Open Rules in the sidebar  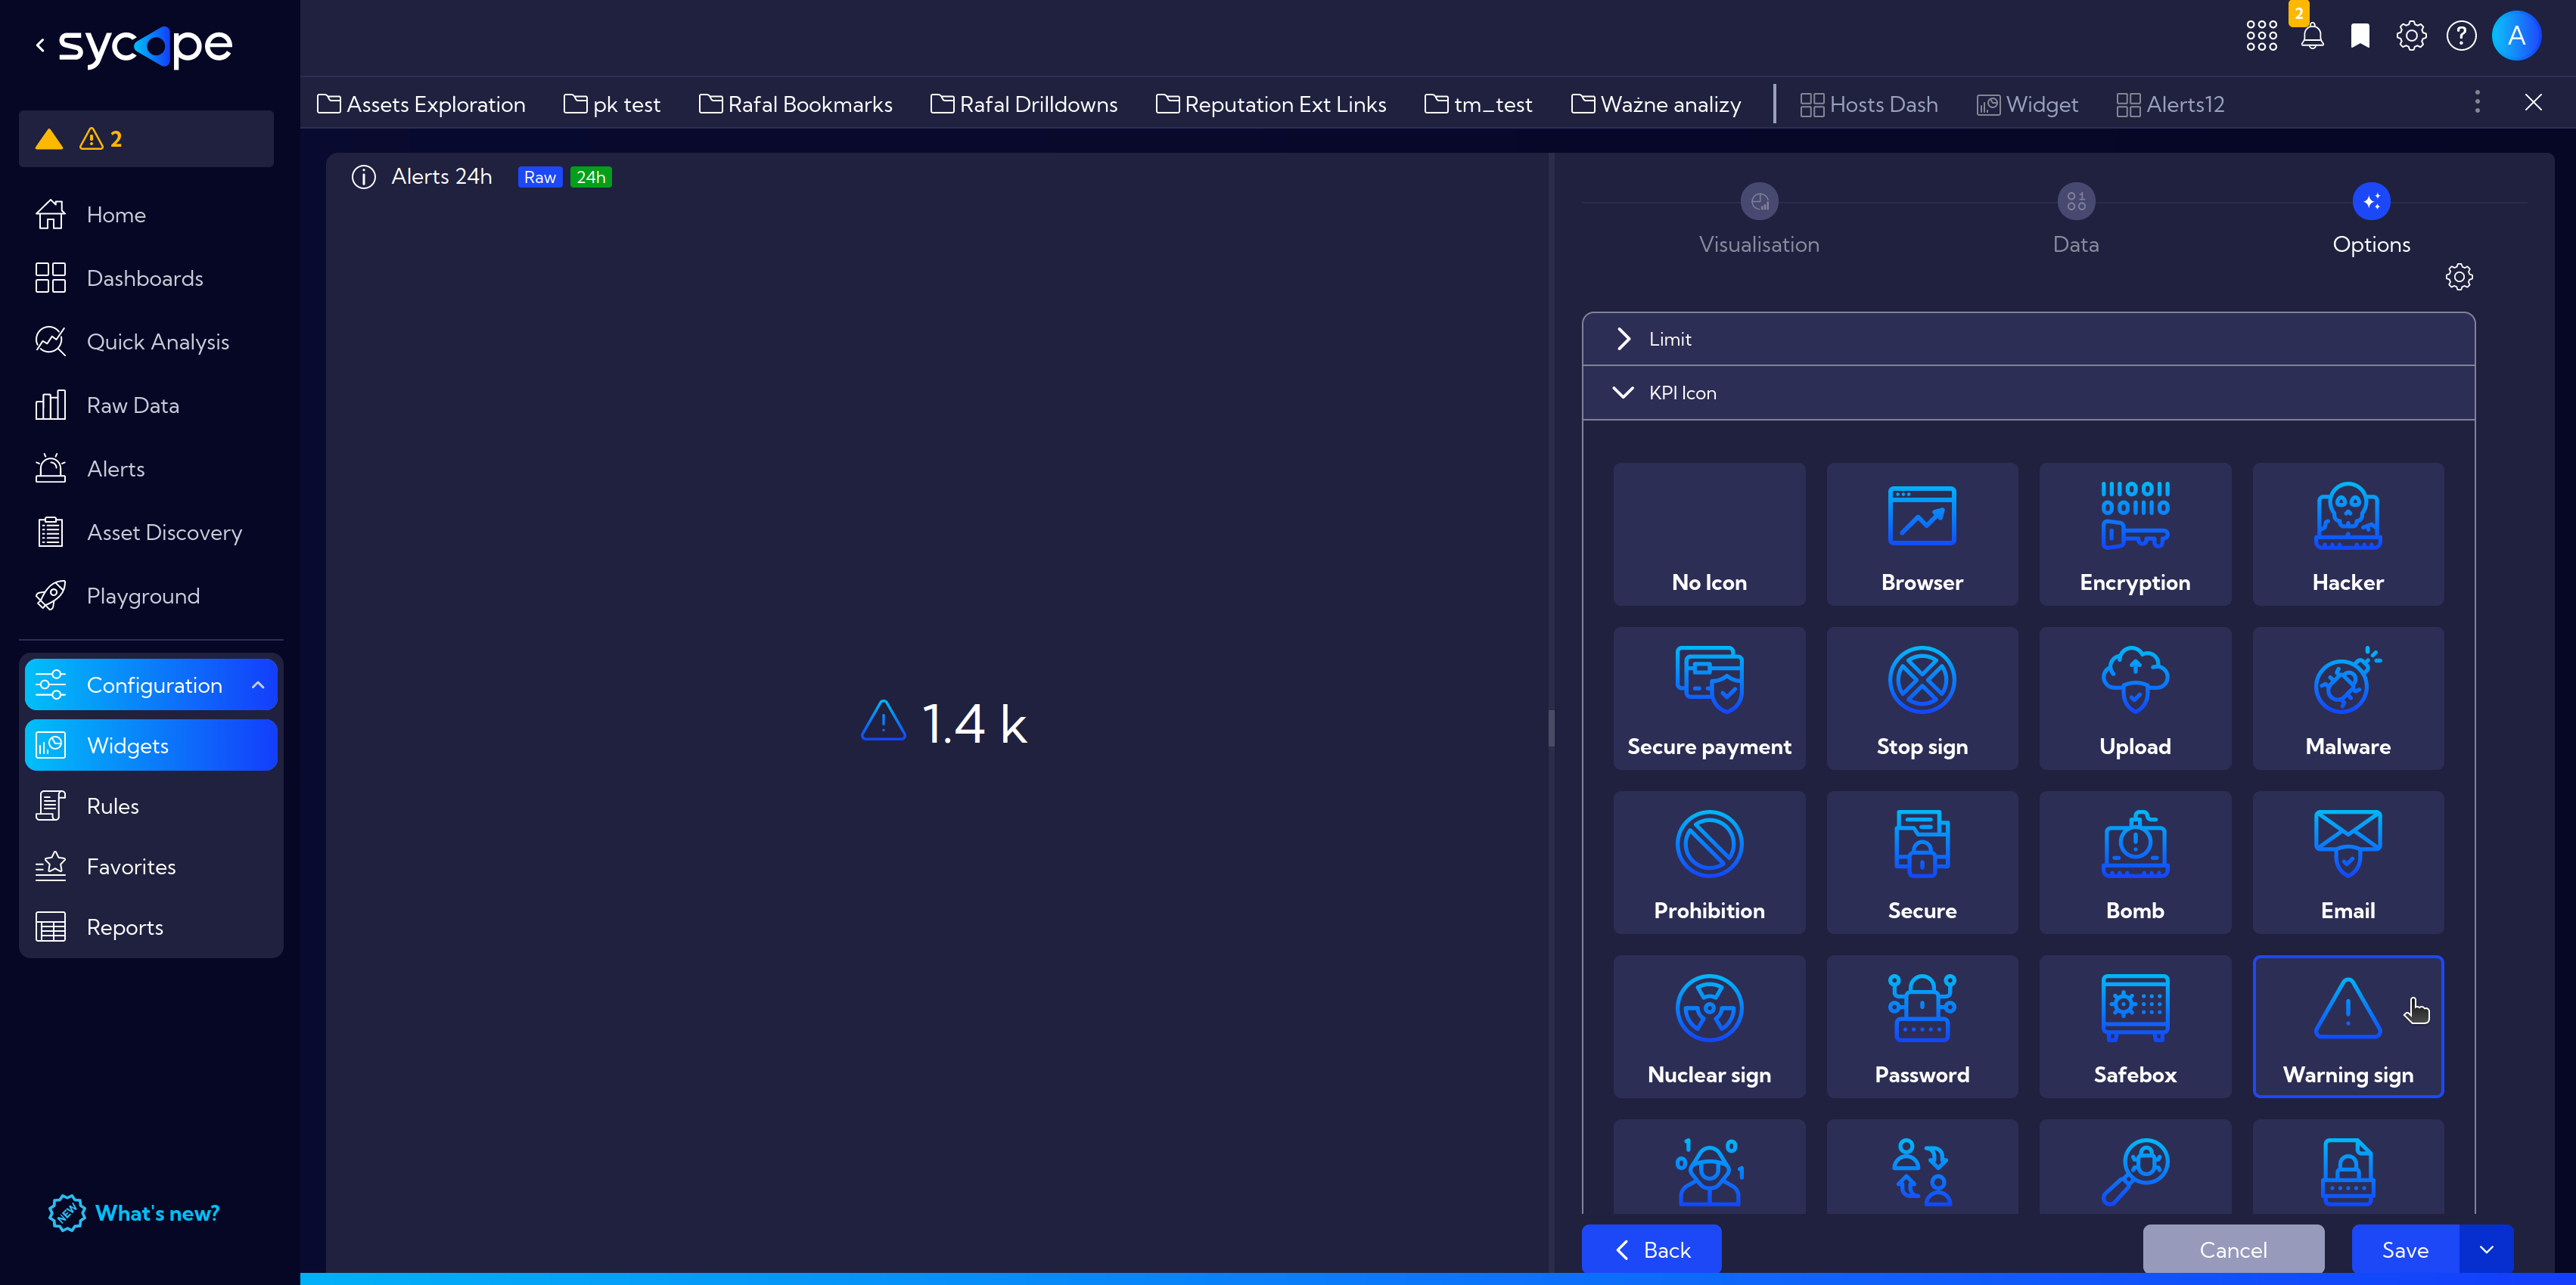pyautogui.click(x=151, y=806)
